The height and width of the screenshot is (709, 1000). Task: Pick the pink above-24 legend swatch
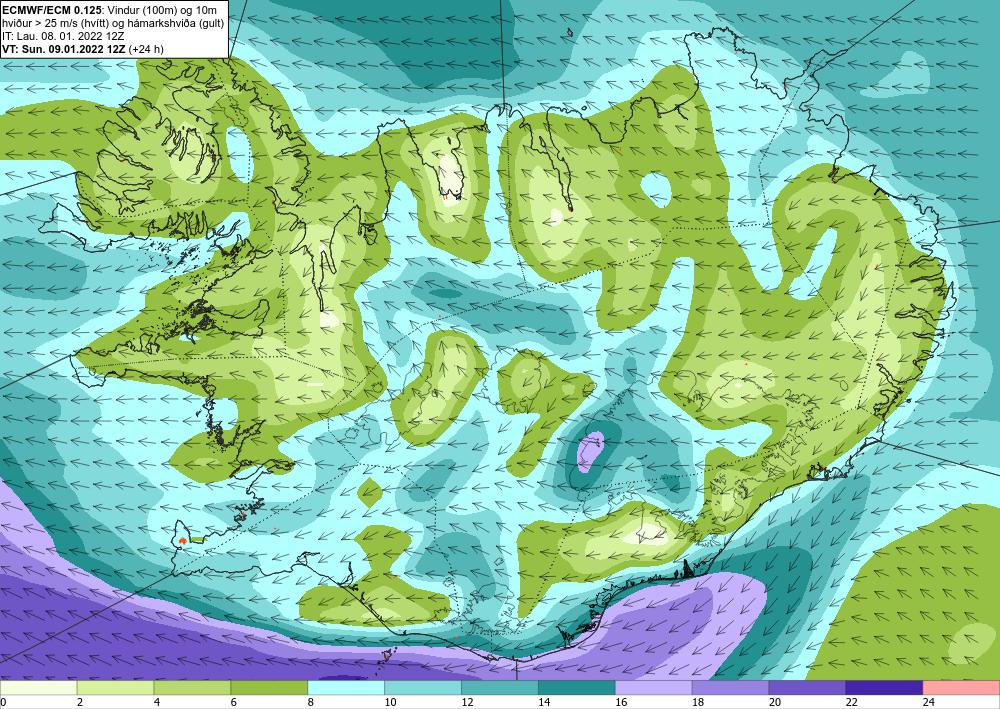[x=961, y=688]
